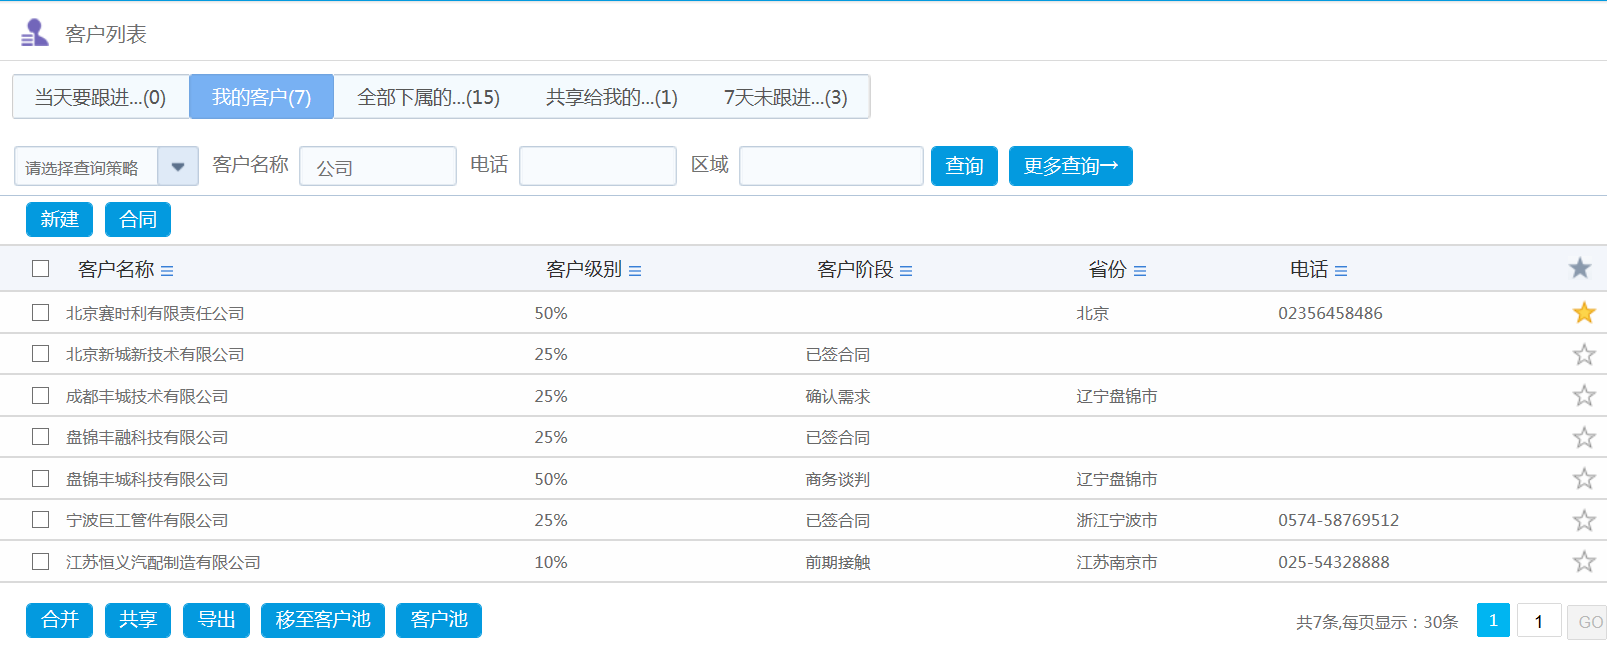Open customer 北京新城新技术有限公司
This screenshot has width=1607, height=669.
pos(155,355)
